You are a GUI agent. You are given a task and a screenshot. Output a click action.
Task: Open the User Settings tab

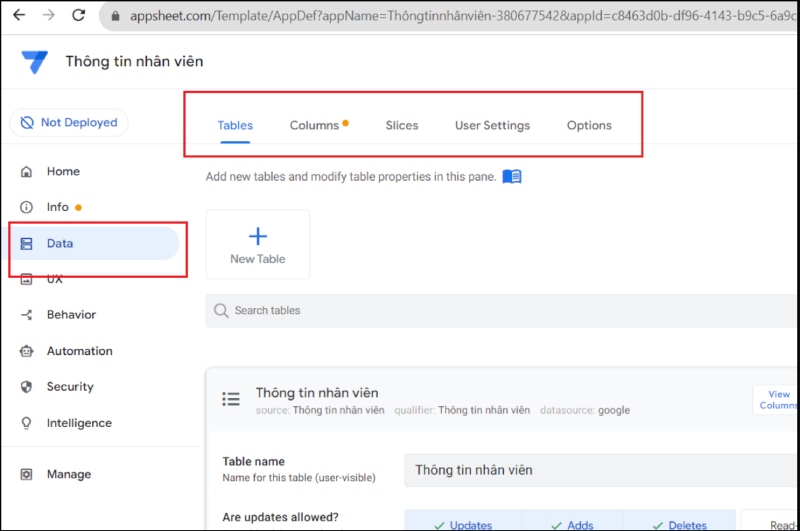[492, 125]
